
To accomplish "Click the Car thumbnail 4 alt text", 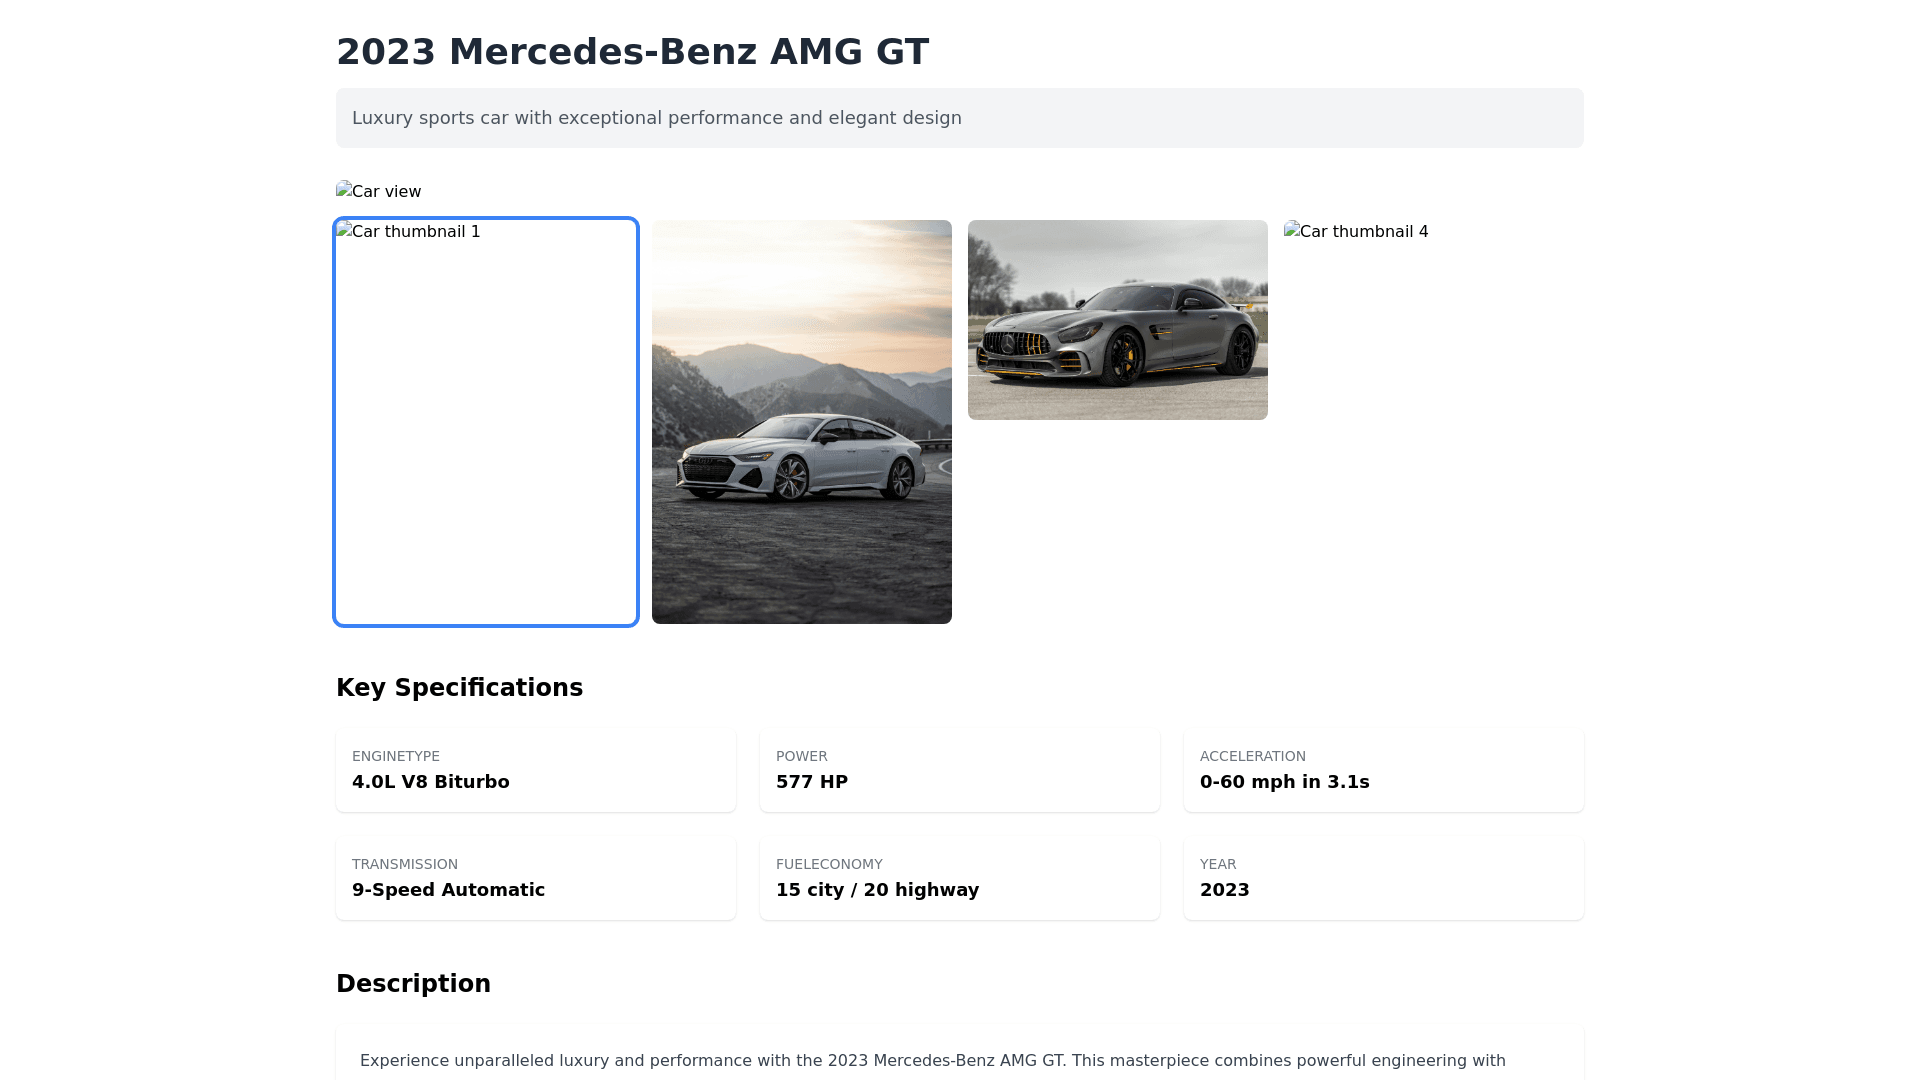I will pyautogui.click(x=1364, y=232).
